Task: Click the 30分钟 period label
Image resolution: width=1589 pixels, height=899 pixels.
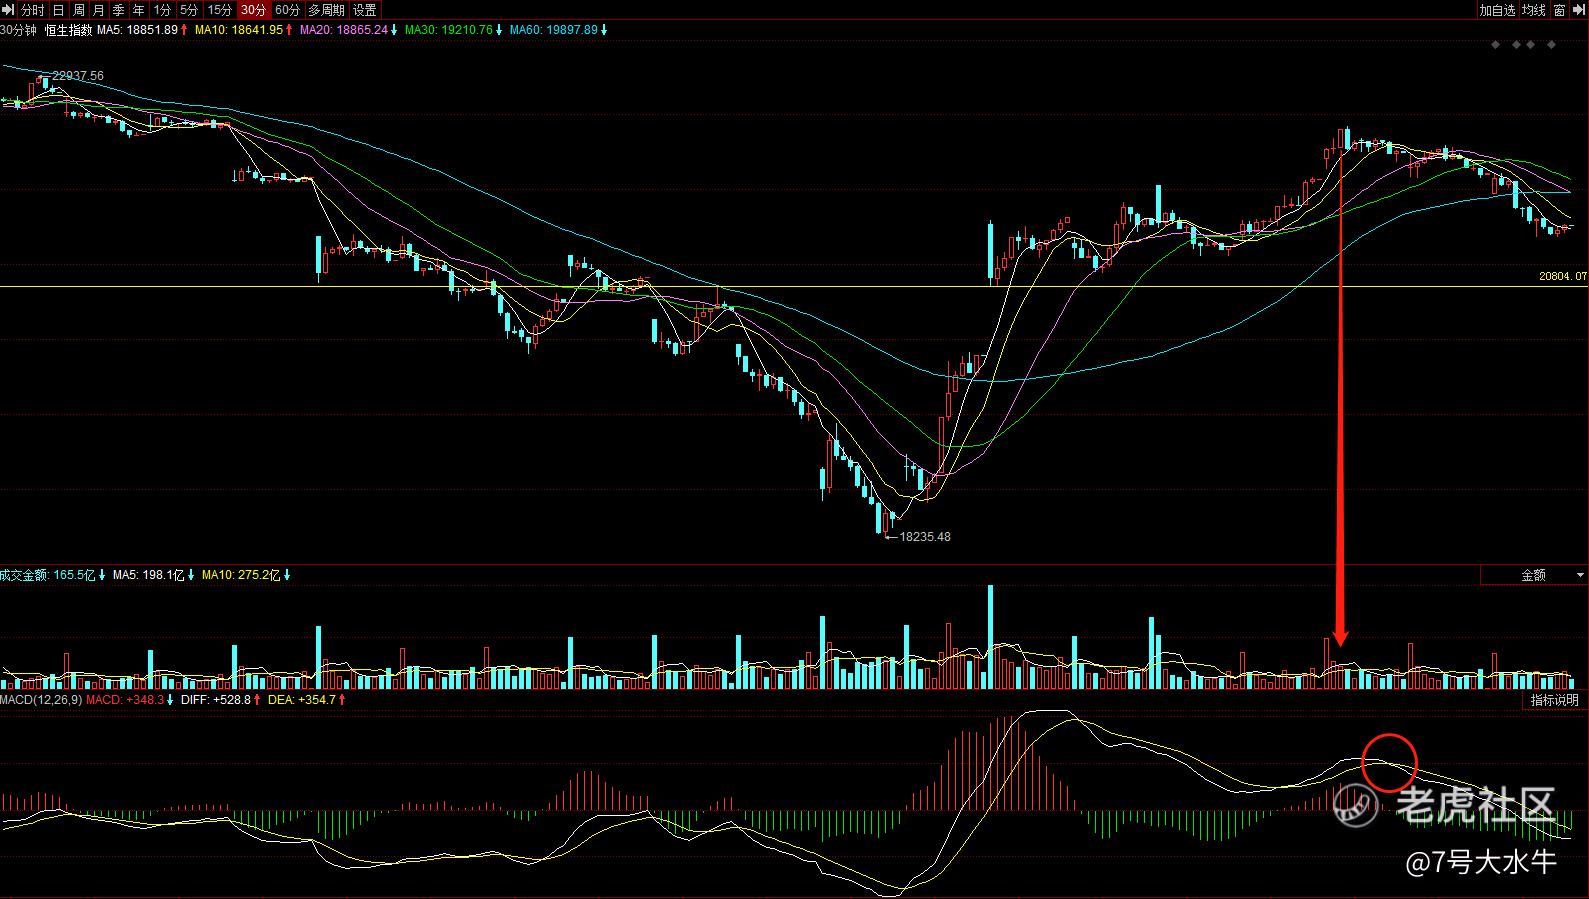Action: pos(18,30)
